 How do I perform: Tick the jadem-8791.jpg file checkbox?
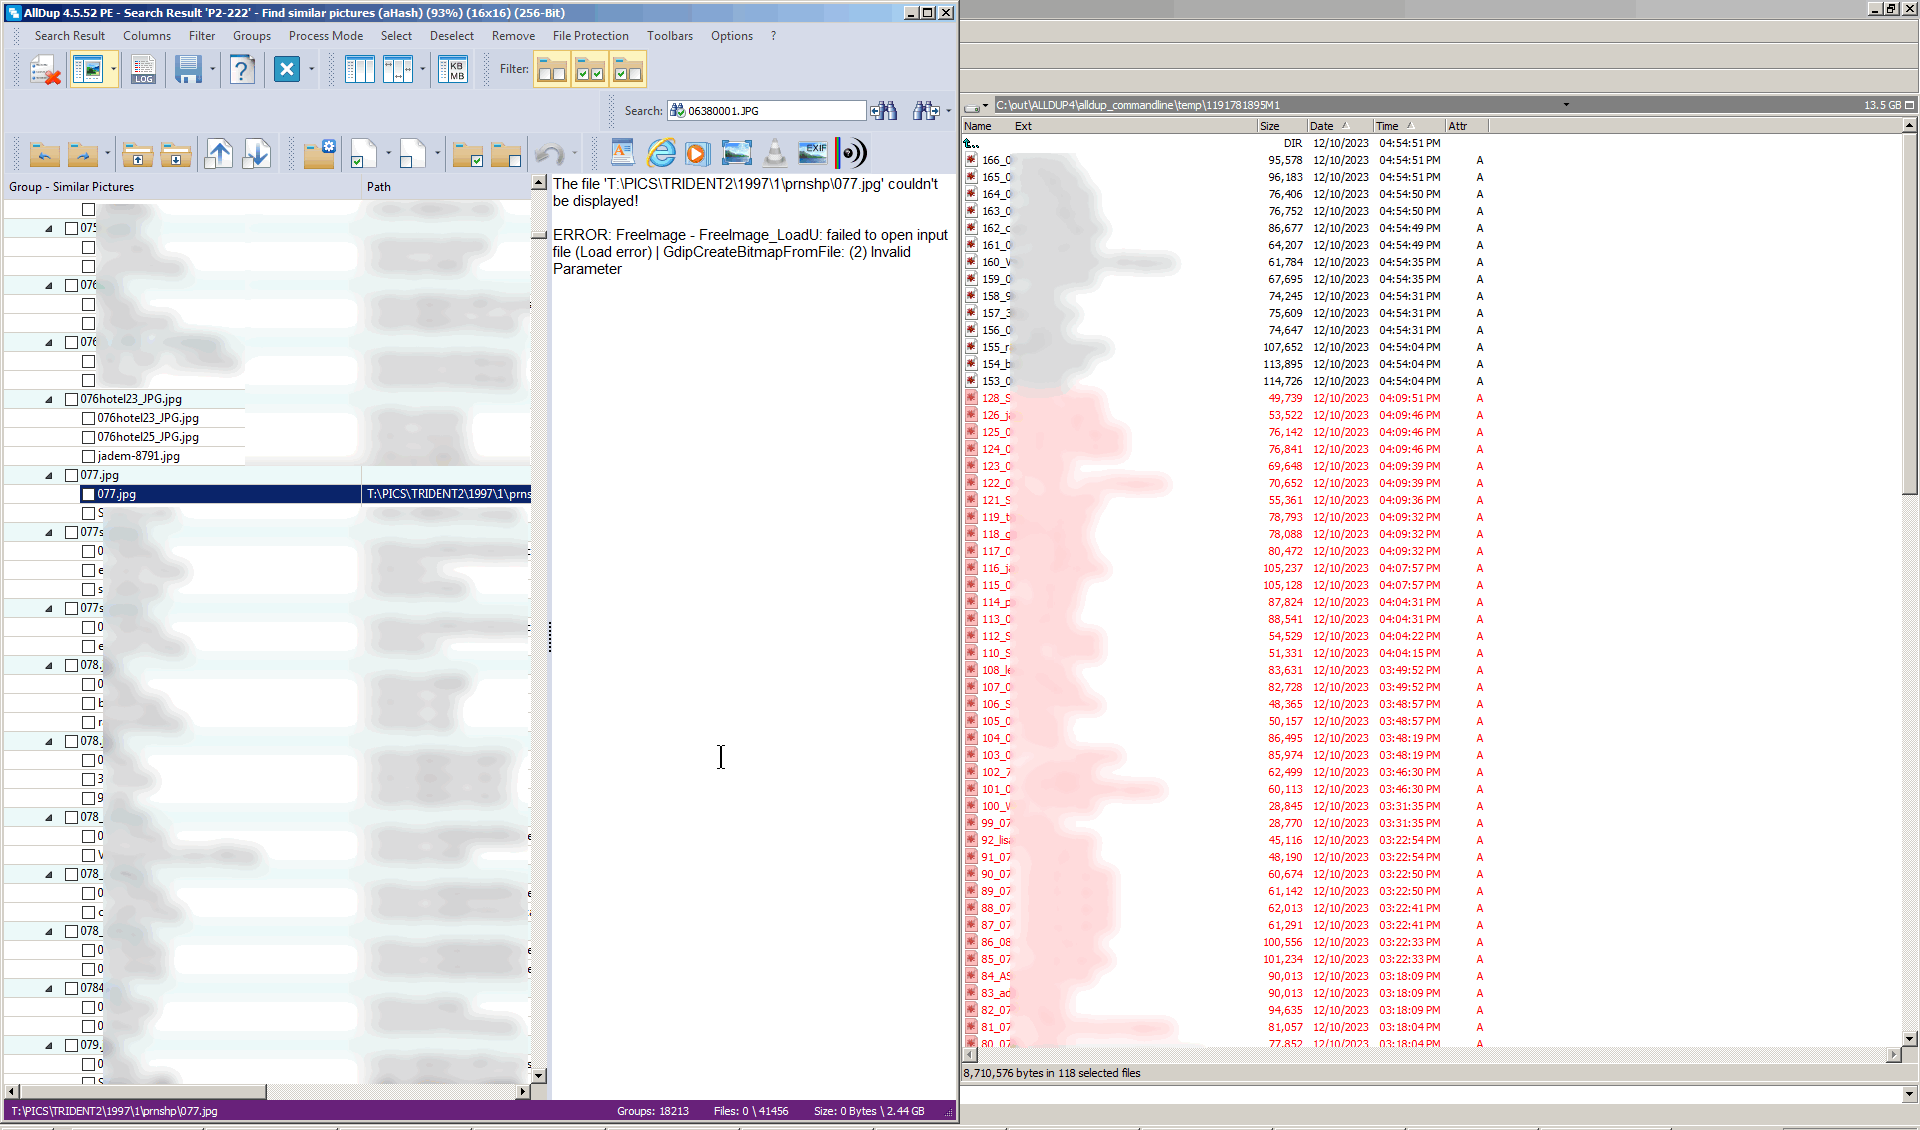tap(88, 456)
